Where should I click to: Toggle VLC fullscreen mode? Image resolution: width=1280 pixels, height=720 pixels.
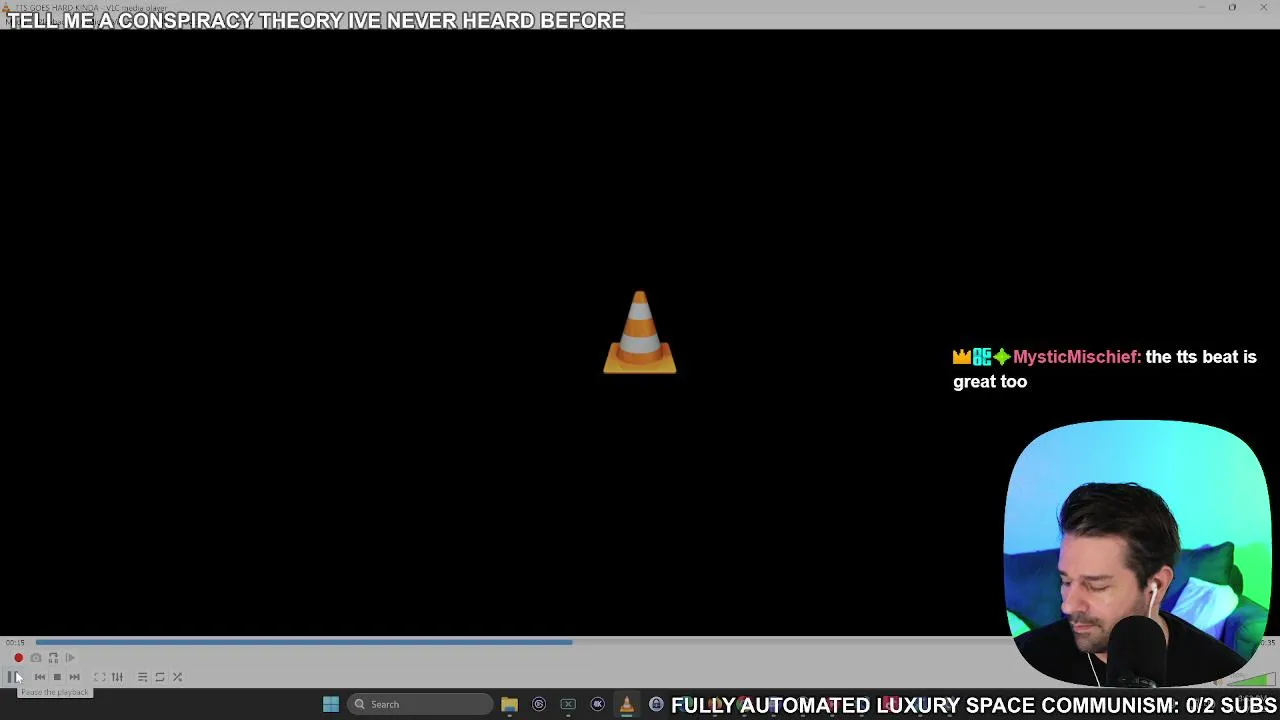click(x=100, y=677)
